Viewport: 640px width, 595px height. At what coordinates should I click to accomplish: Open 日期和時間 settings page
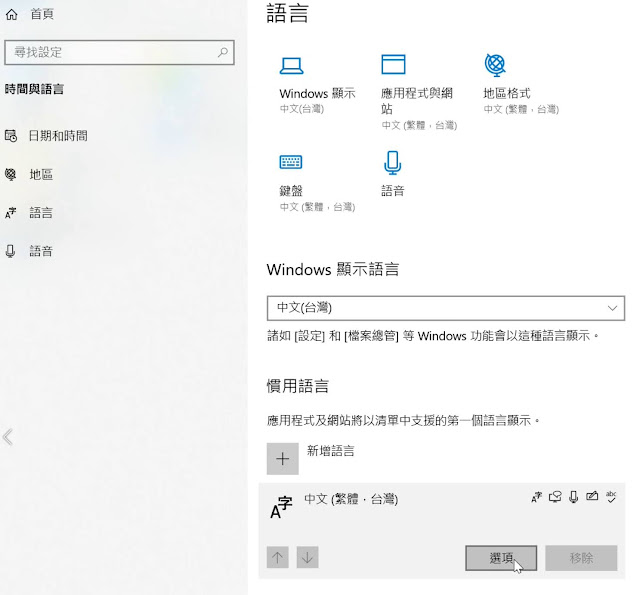point(58,135)
